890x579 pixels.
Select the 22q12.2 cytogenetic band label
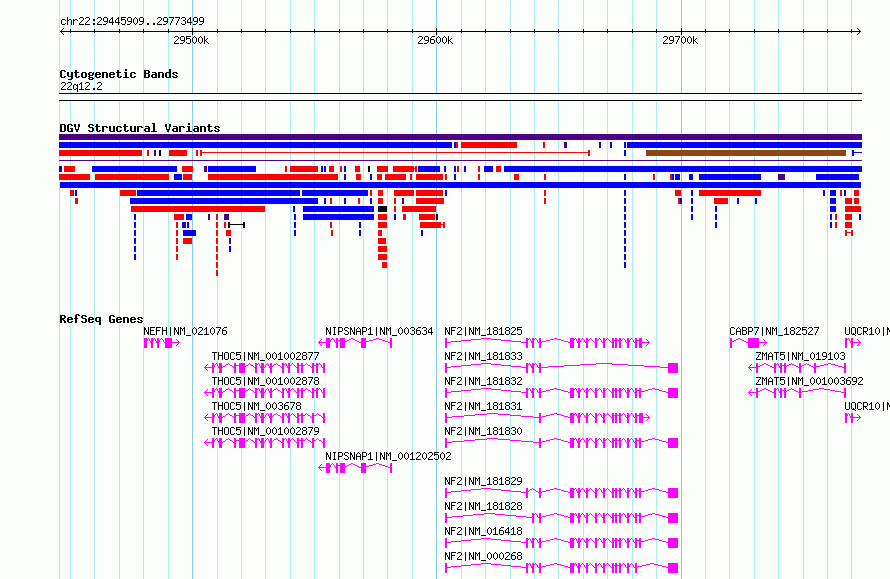click(81, 86)
